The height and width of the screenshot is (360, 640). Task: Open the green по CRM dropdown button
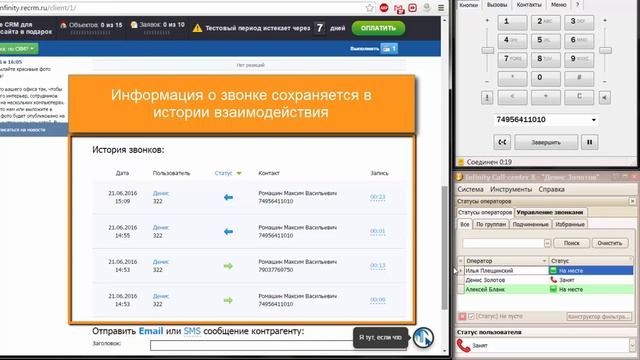pyautogui.click(x=18, y=49)
